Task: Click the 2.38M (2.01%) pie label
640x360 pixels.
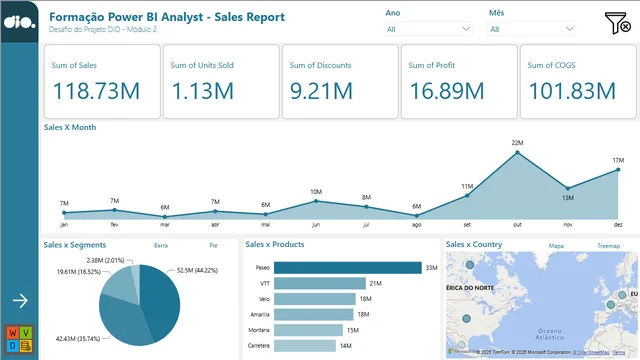Action: (x=105, y=260)
